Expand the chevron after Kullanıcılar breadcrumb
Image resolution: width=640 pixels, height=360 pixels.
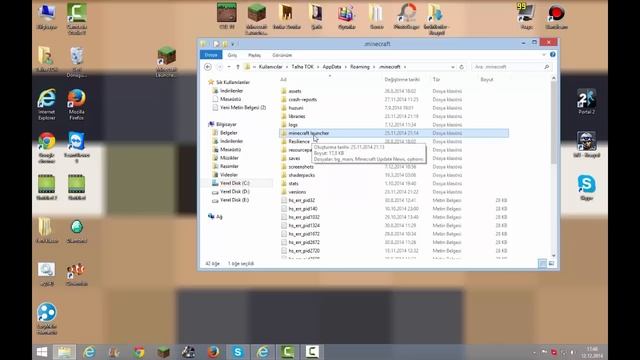point(287,67)
